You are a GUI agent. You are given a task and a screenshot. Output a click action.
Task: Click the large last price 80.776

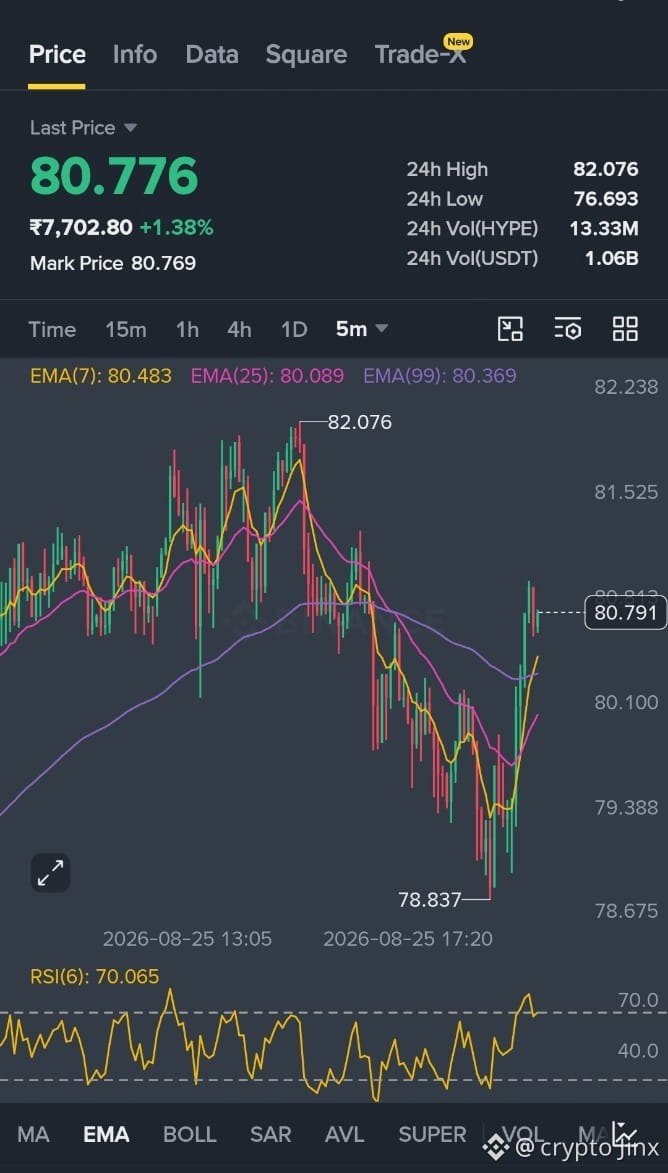click(114, 176)
